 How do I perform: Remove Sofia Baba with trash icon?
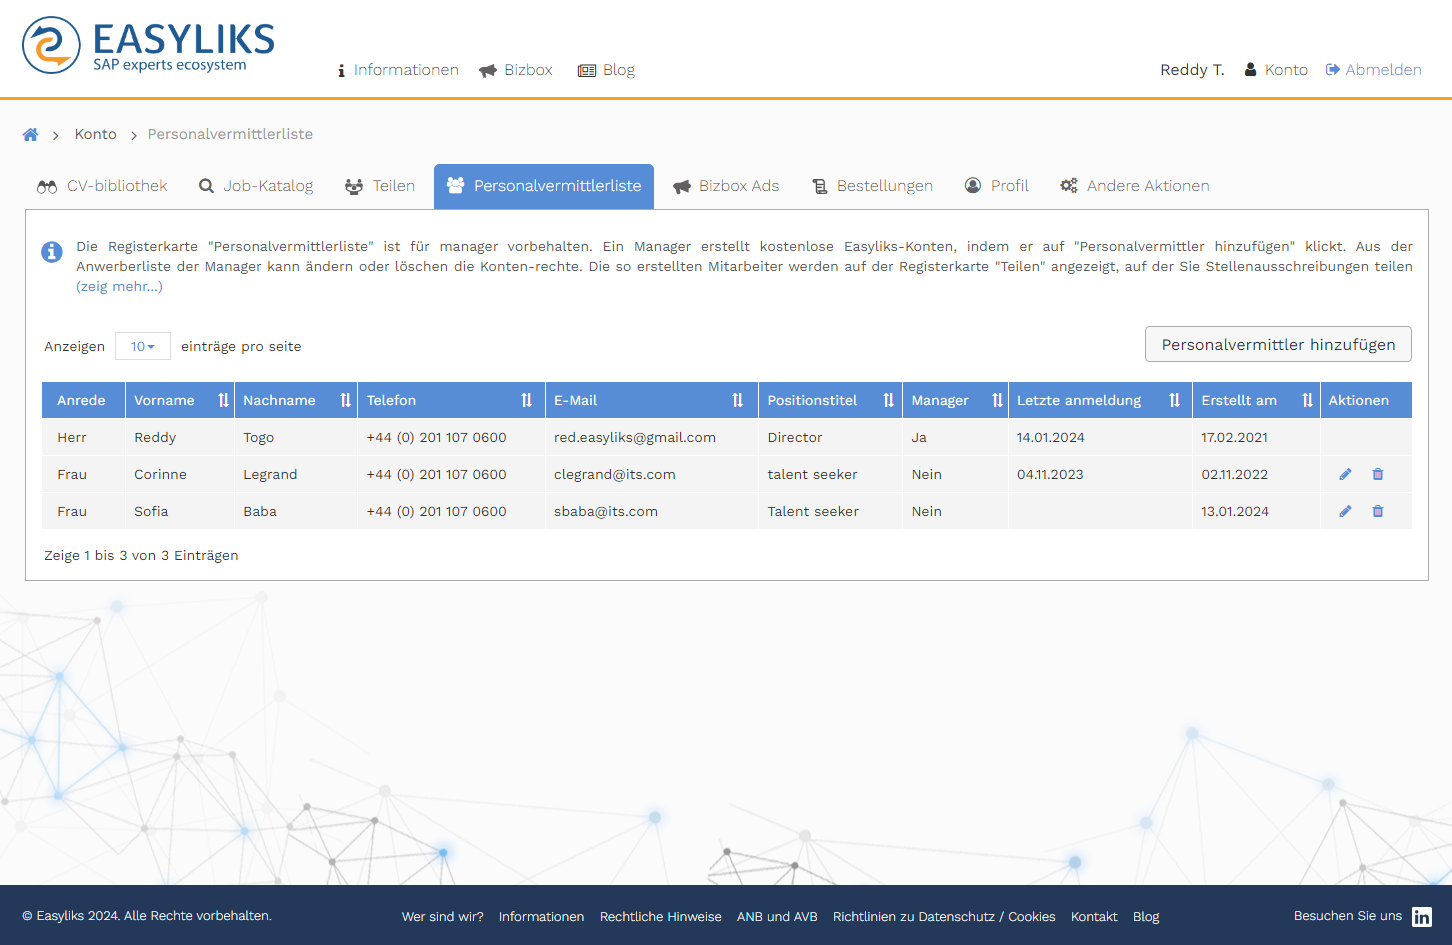pyautogui.click(x=1378, y=511)
